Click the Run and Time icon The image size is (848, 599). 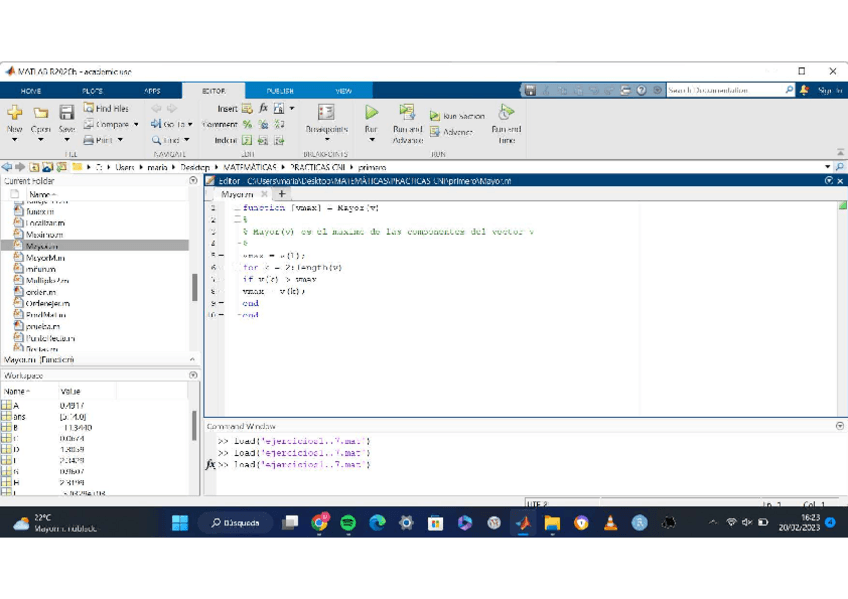tap(506, 113)
